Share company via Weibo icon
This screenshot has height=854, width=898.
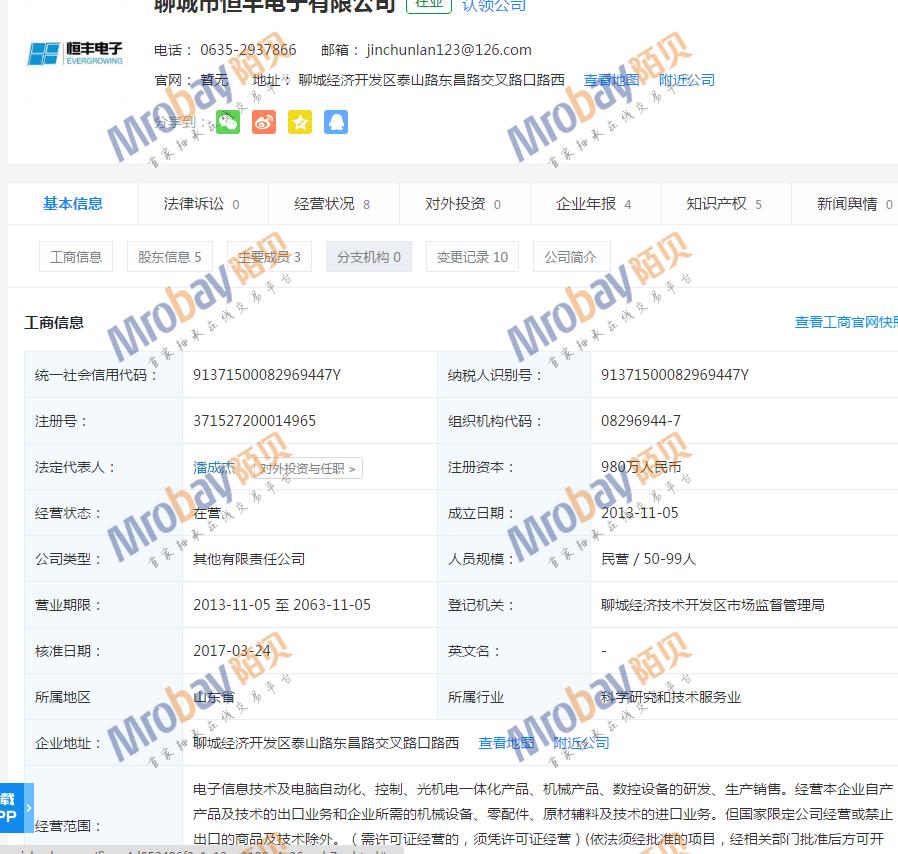[x=264, y=122]
